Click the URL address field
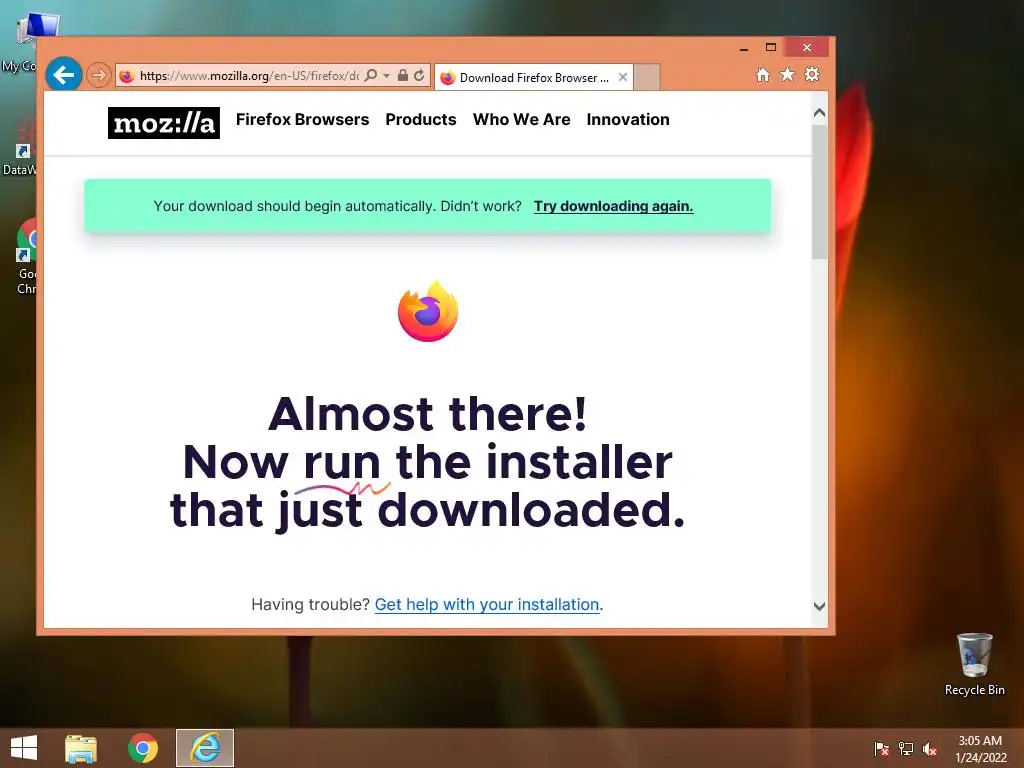 [x=249, y=76]
